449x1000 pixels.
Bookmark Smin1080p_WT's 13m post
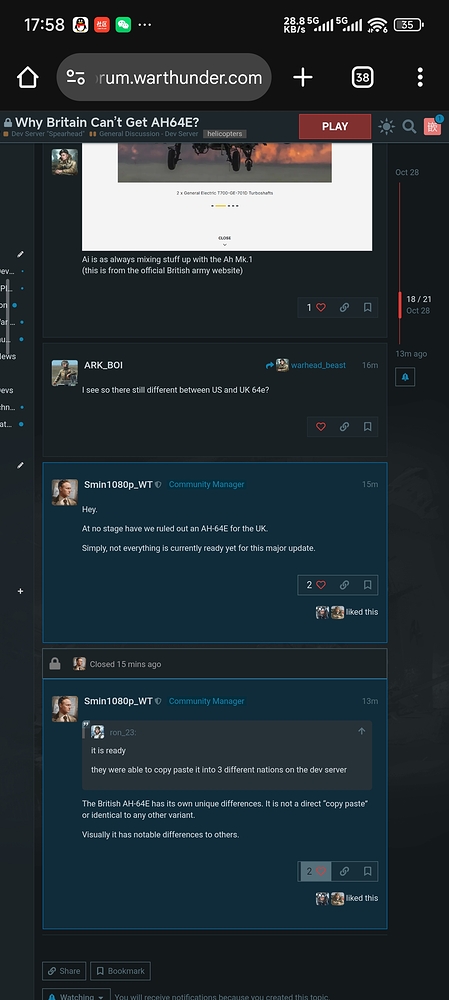367,871
